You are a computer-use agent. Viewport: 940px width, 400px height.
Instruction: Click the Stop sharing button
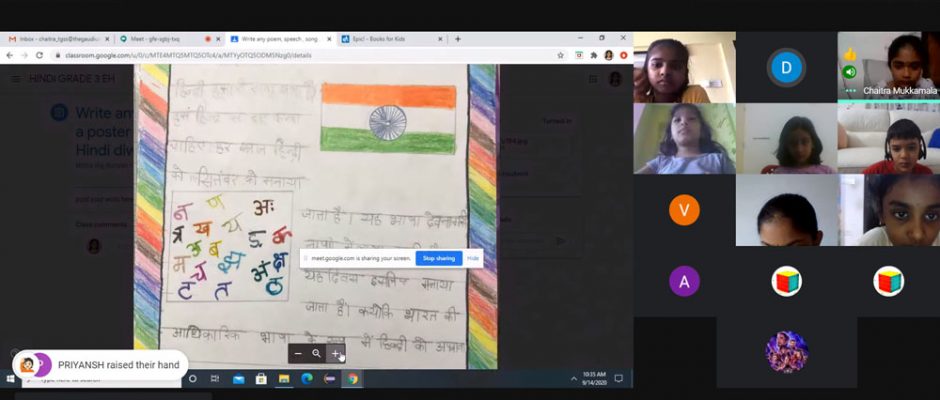point(438,258)
